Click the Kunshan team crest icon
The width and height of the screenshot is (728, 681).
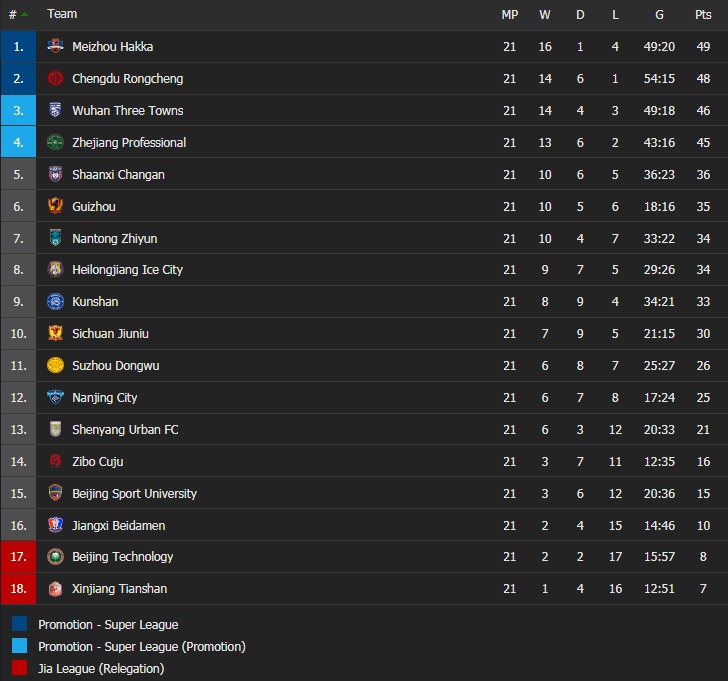pyautogui.click(x=55, y=302)
